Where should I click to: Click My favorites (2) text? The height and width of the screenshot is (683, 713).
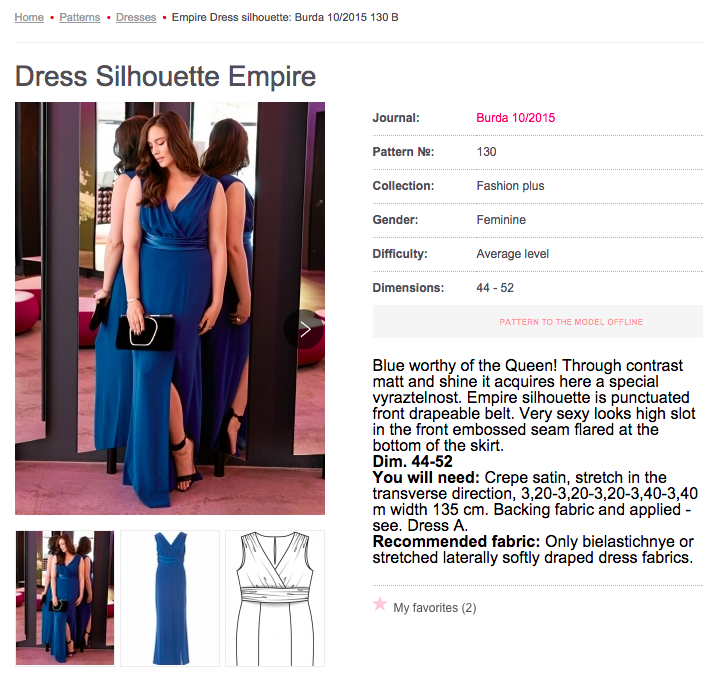click(x=434, y=608)
